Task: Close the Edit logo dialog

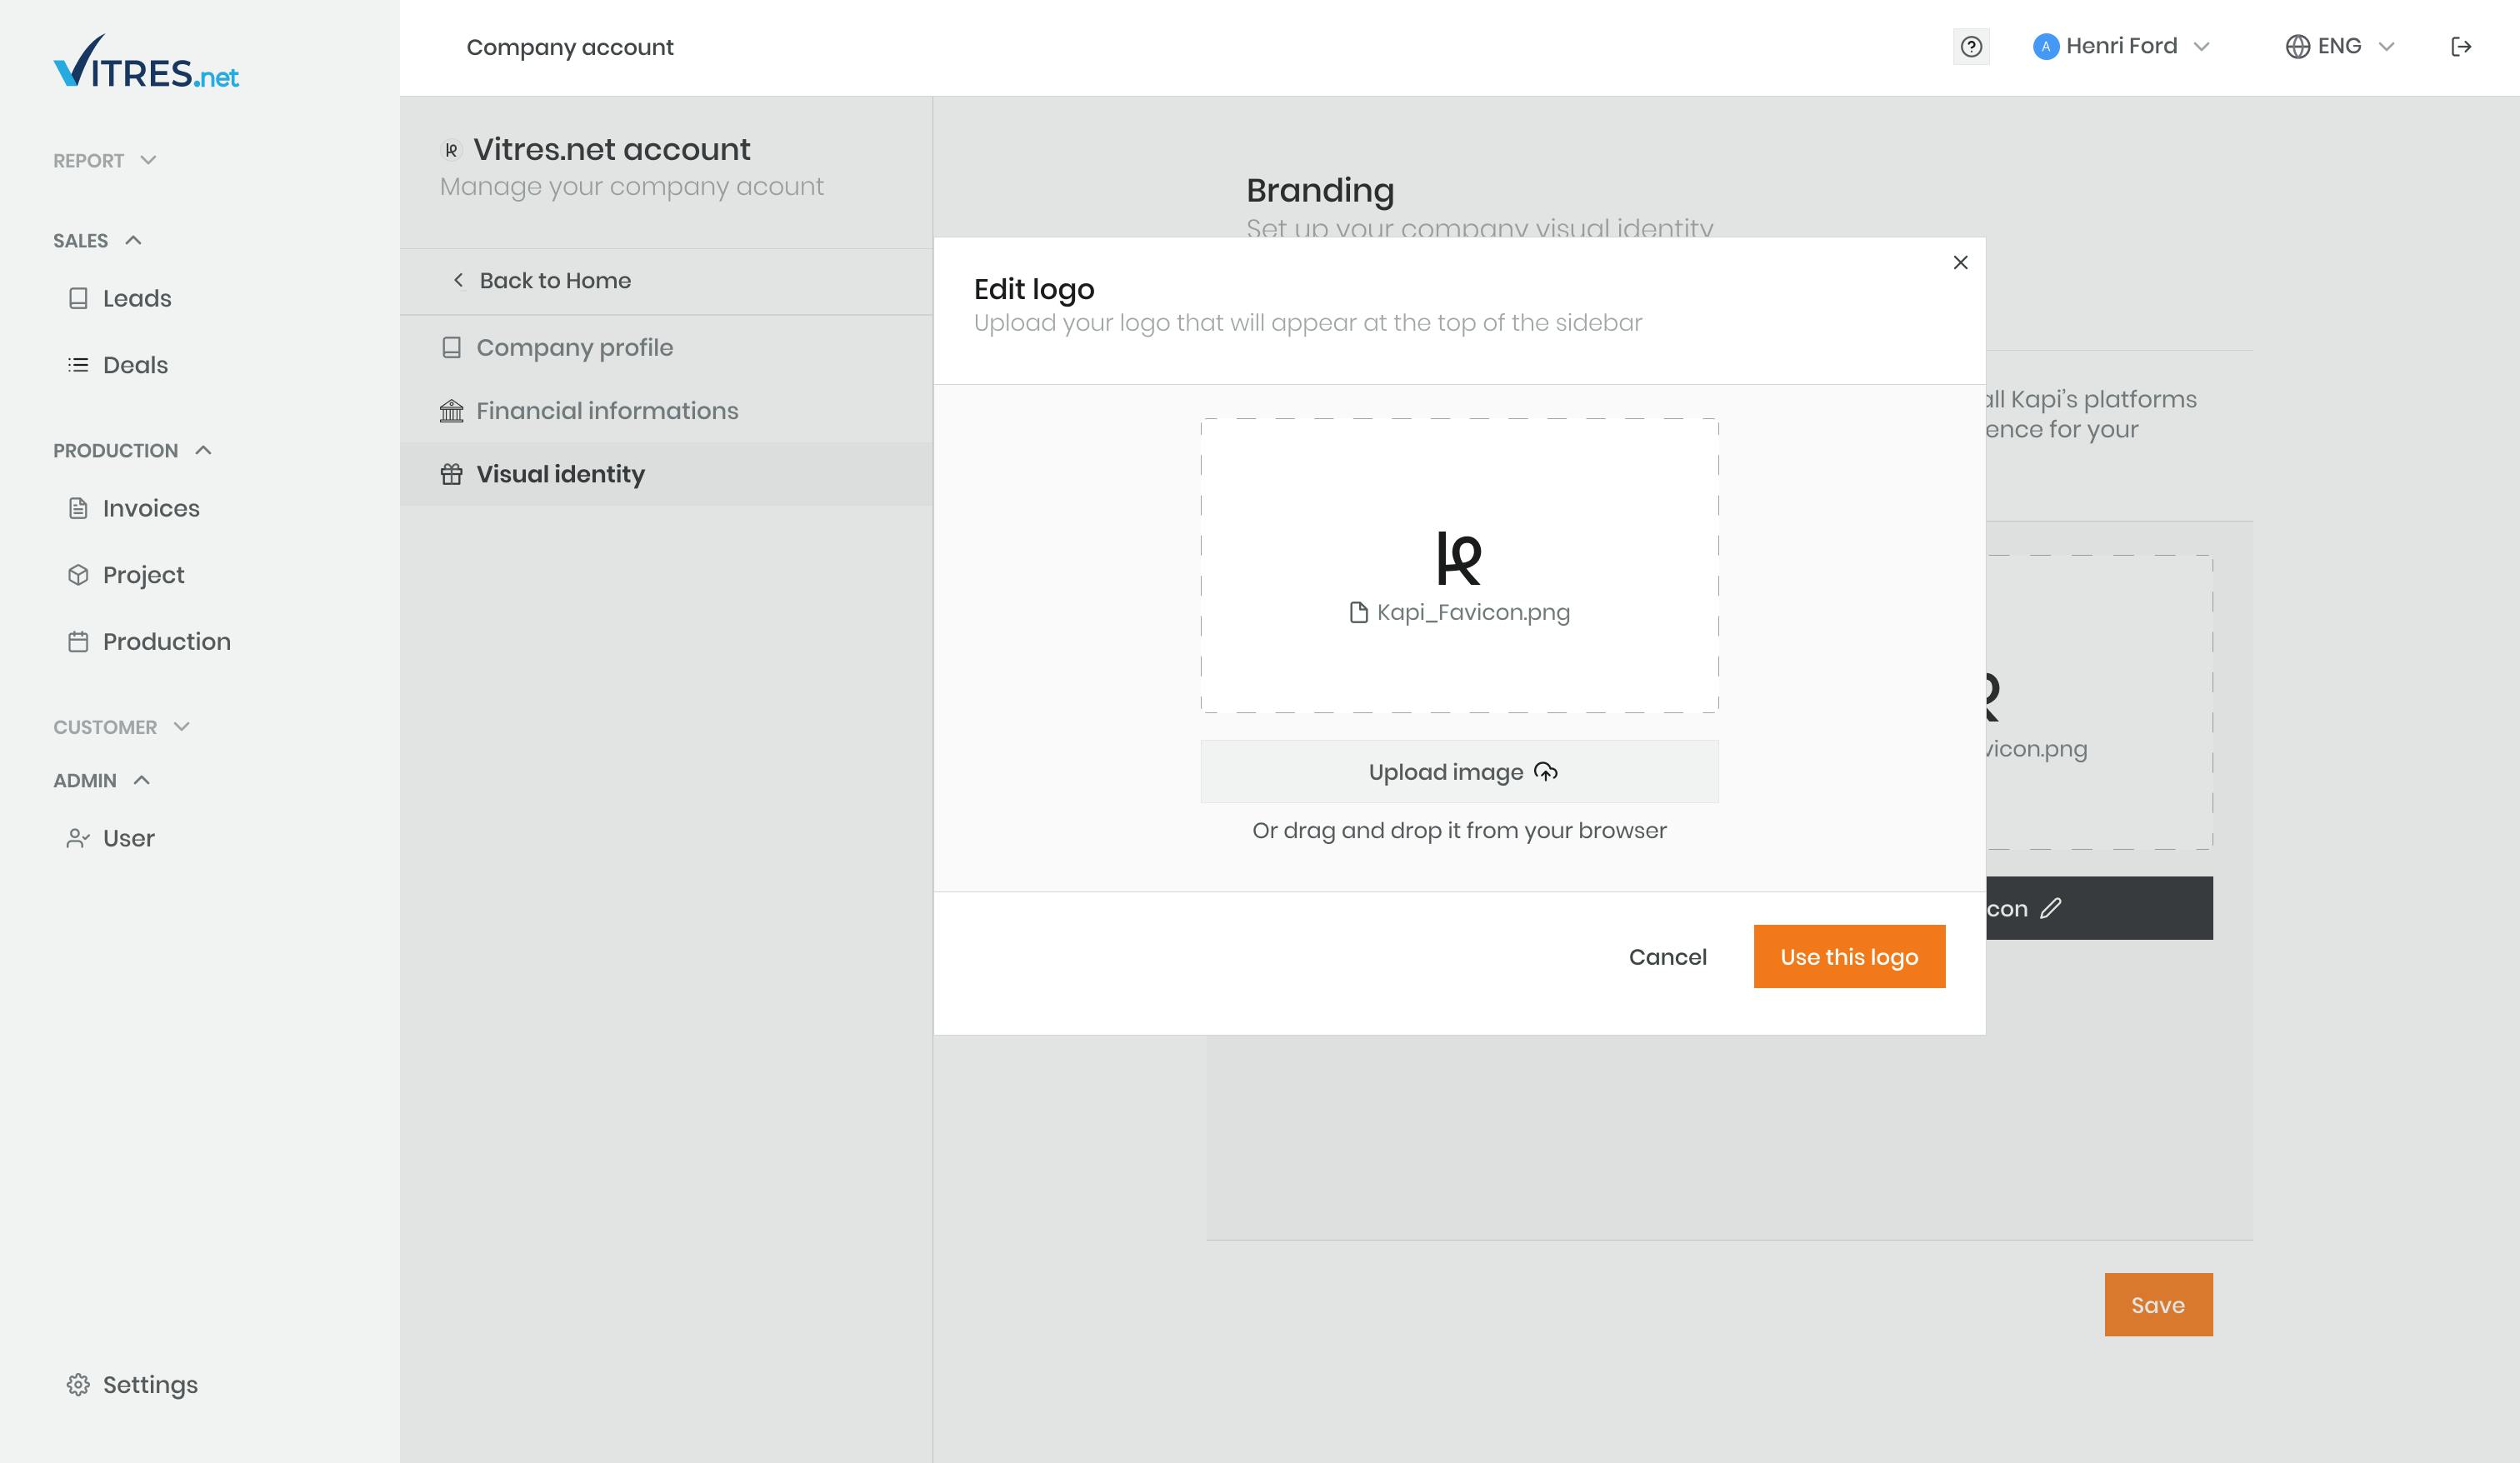Action: [1960, 262]
